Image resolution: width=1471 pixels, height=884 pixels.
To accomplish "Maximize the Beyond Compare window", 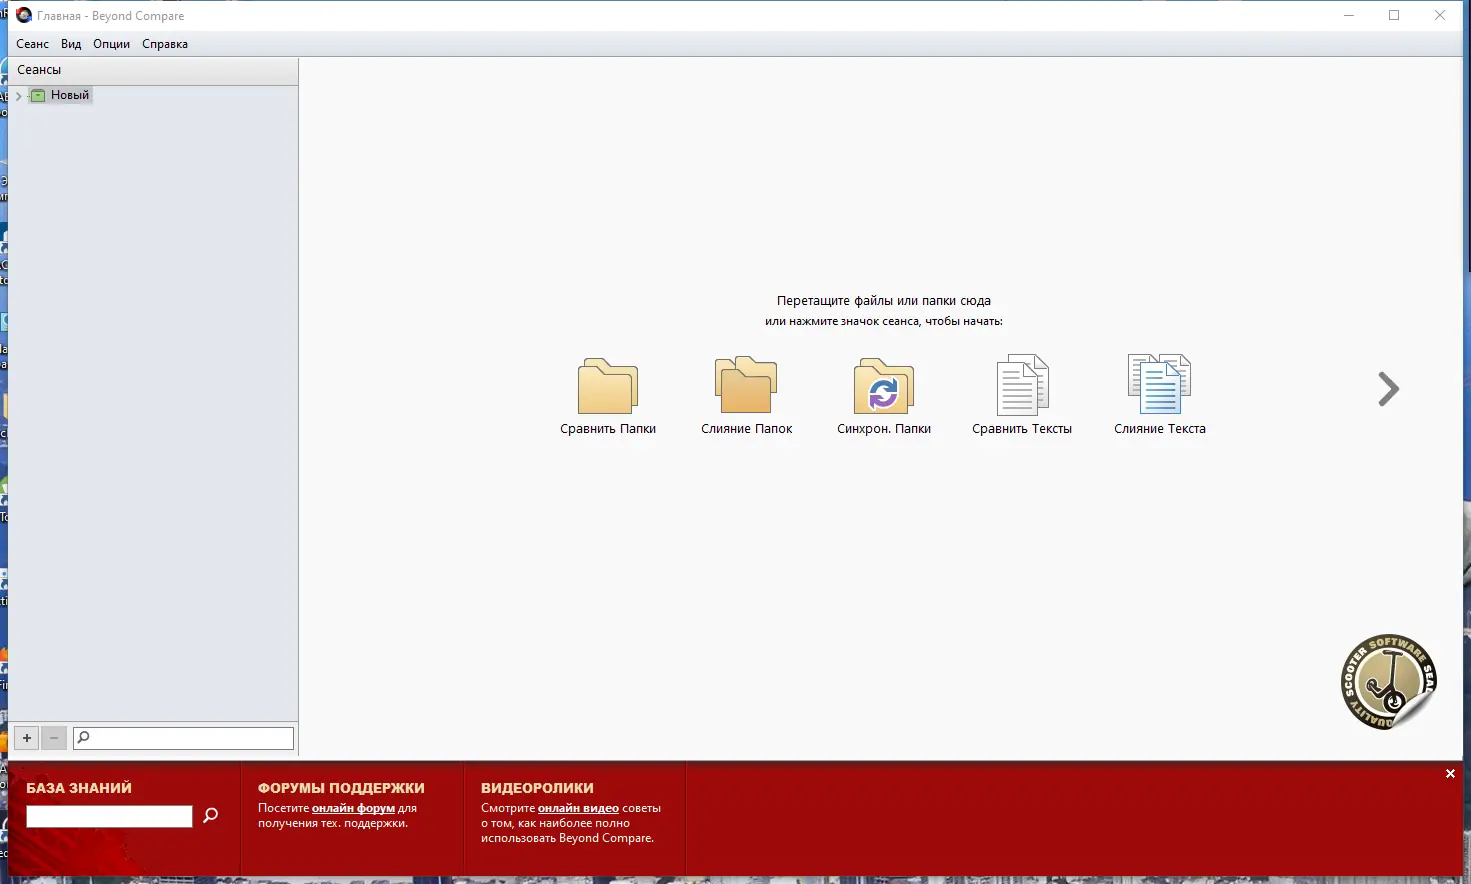I will click(x=1394, y=15).
